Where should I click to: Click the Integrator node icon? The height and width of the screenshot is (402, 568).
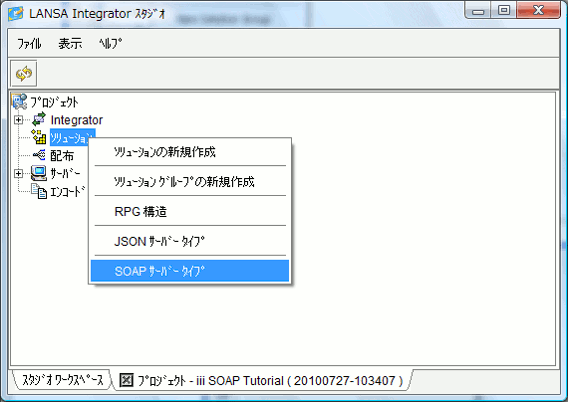click(x=39, y=119)
